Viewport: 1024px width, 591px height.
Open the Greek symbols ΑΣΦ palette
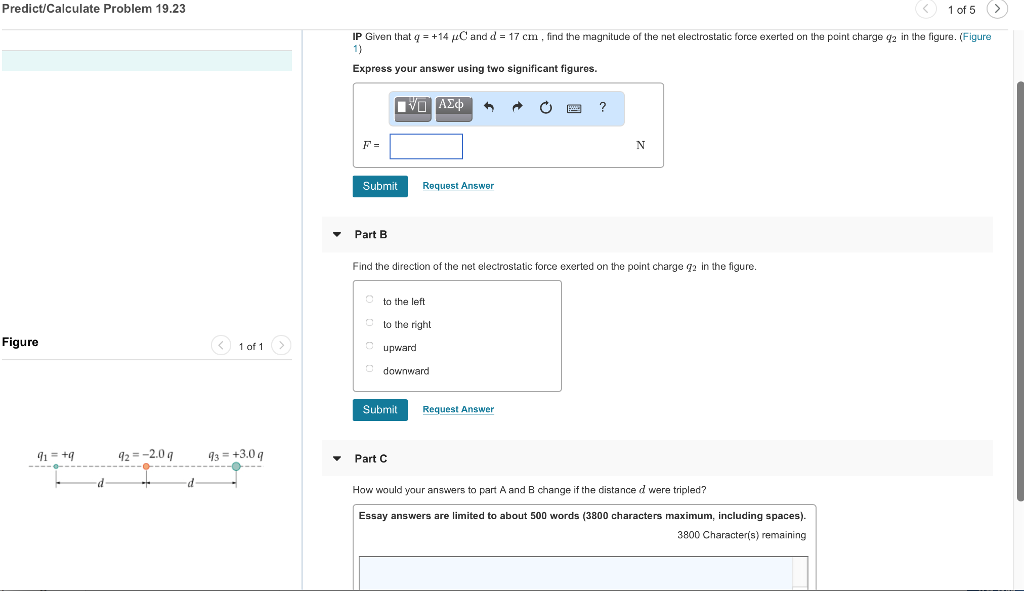[x=454, y=108]
